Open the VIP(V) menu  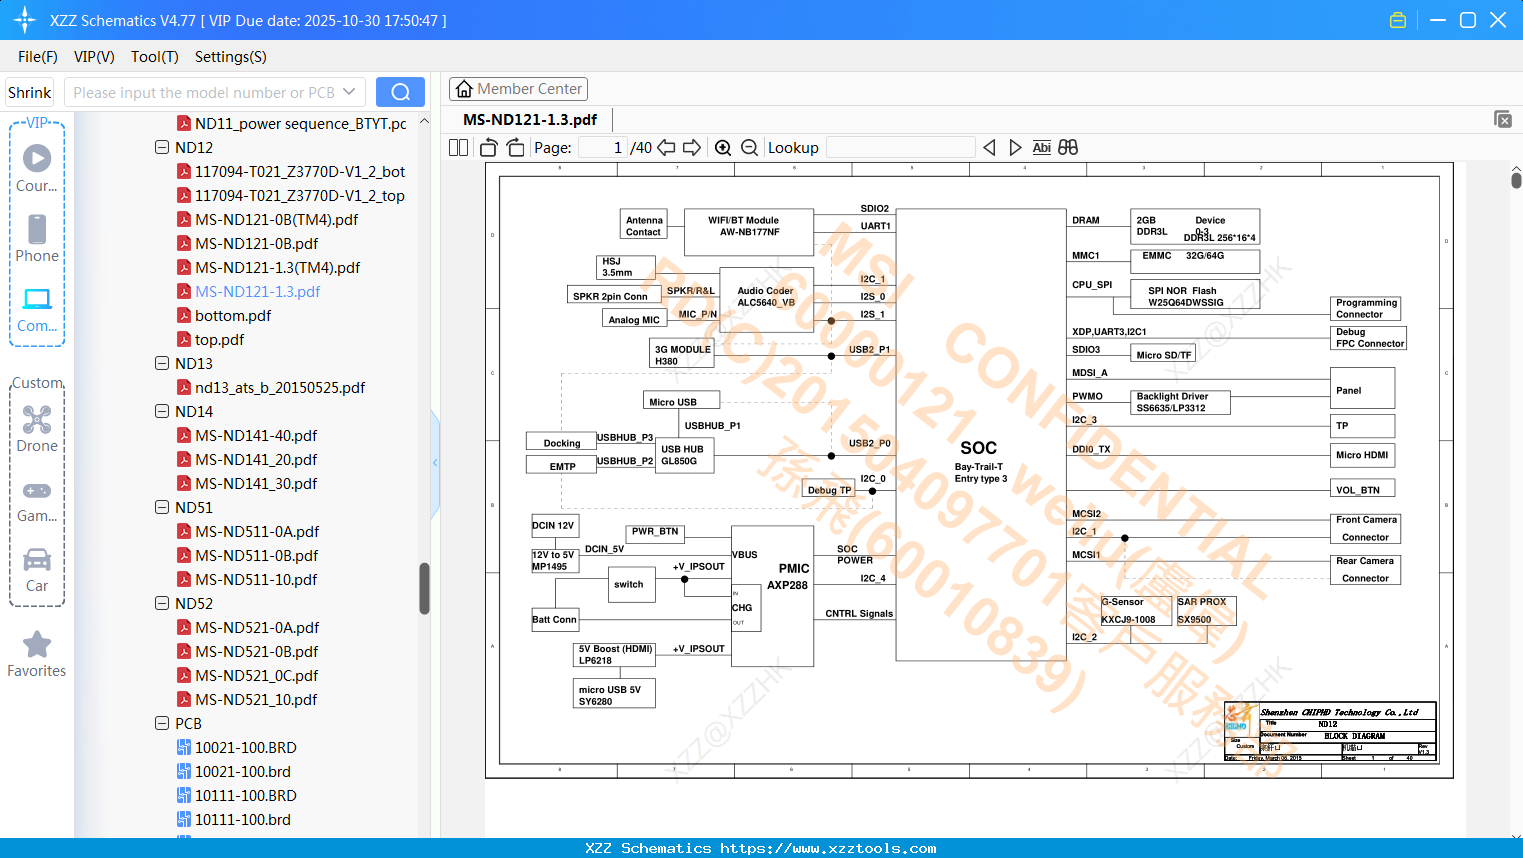94,57
